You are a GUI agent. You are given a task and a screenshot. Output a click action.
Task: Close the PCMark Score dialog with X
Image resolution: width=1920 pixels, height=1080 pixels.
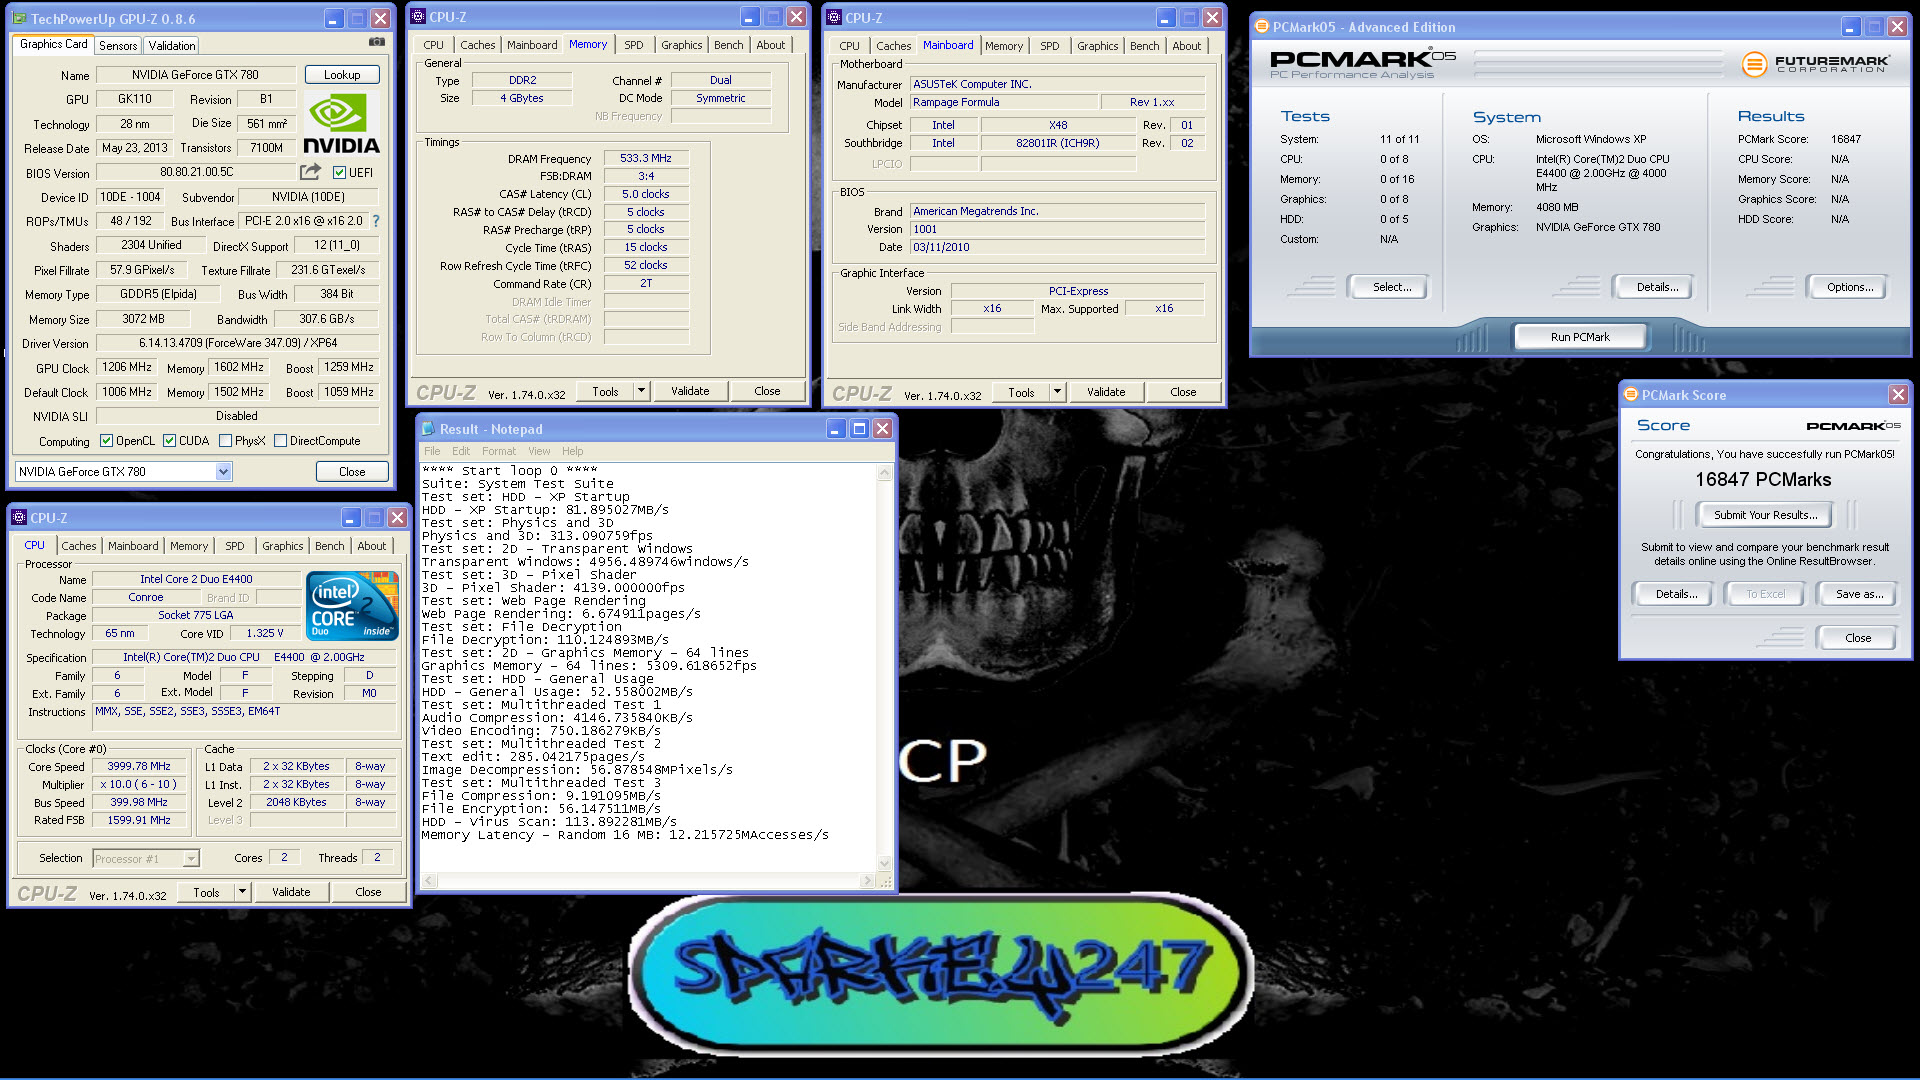(1897, 395)
